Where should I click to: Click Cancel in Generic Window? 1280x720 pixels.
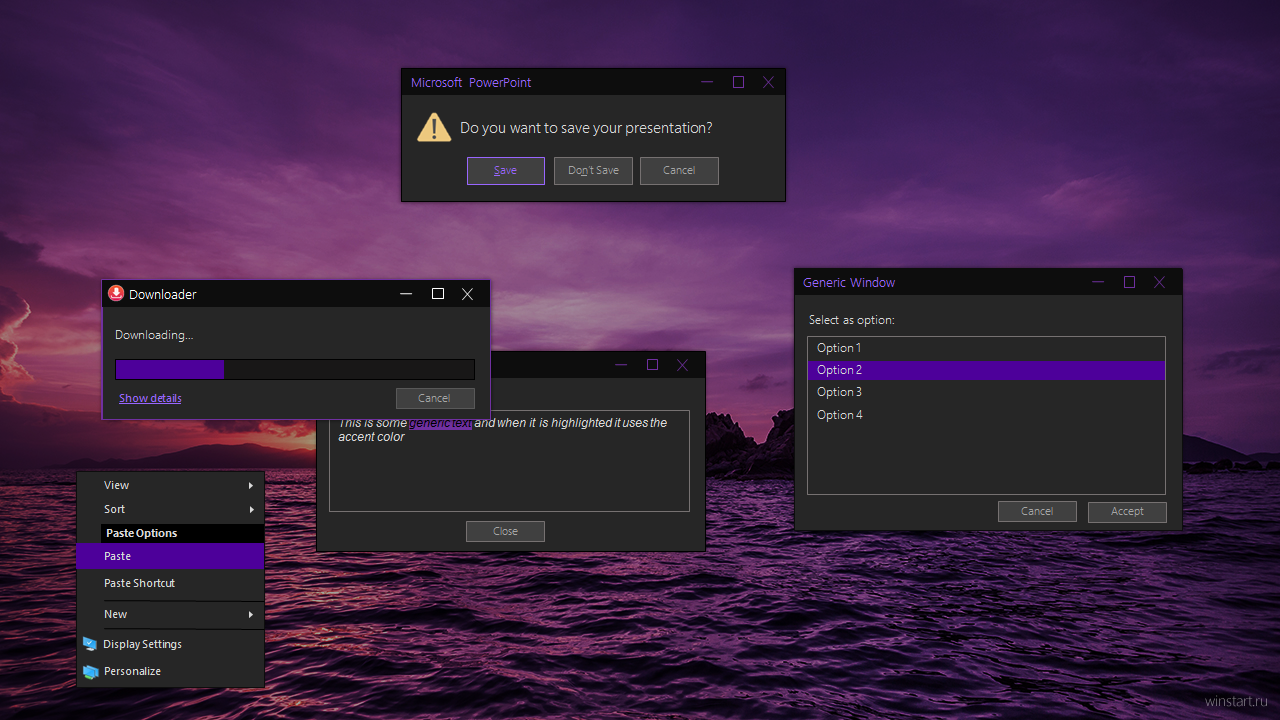point(1037,511)
